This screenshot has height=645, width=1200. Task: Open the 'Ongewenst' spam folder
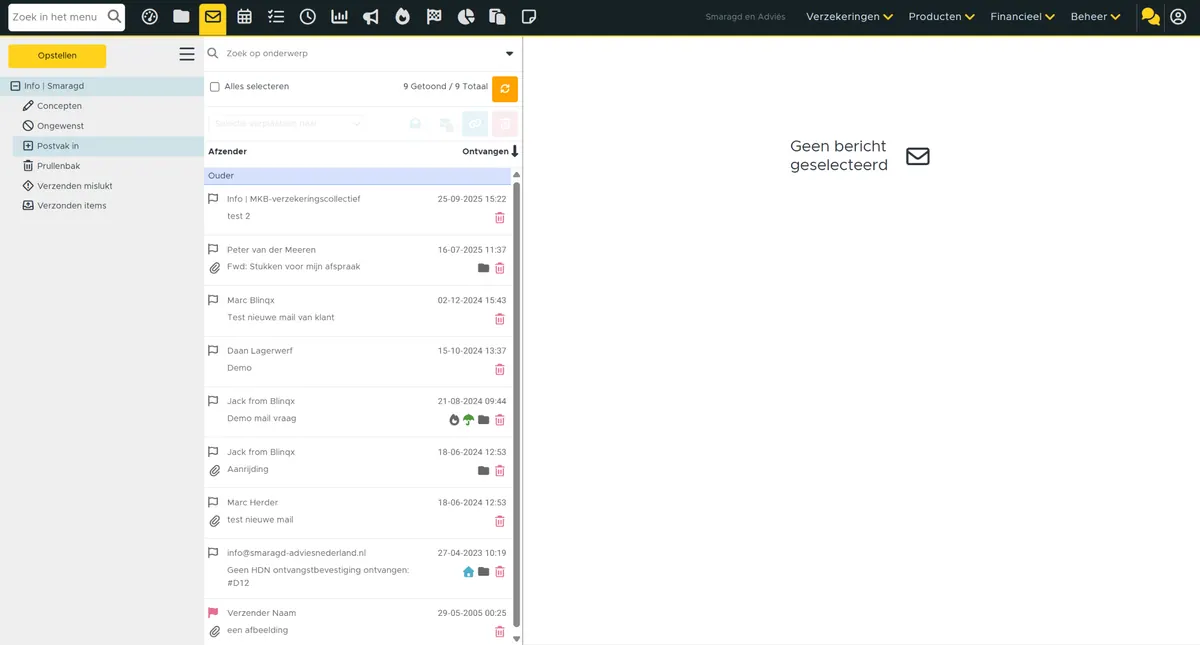(60, 126)
